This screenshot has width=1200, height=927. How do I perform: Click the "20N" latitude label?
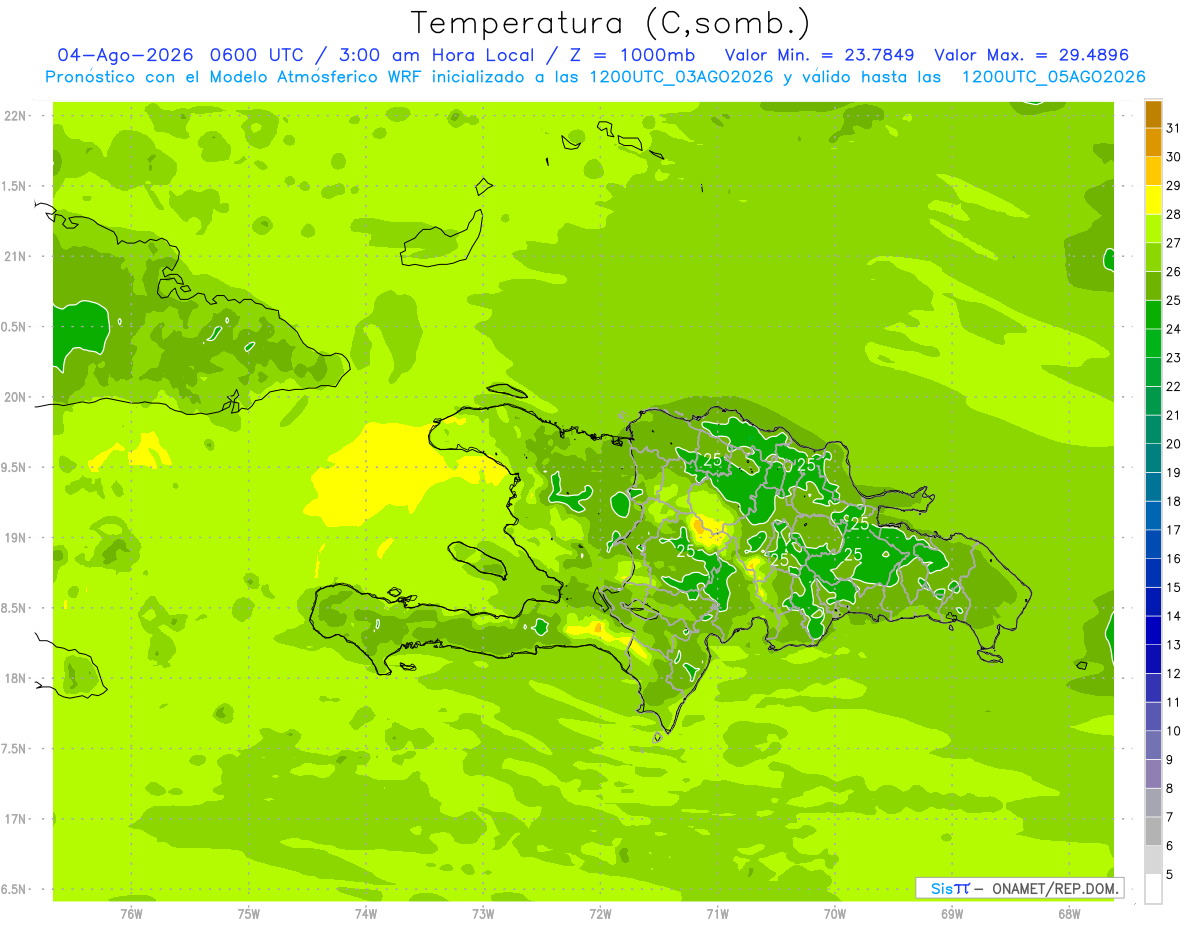[16, 397]
